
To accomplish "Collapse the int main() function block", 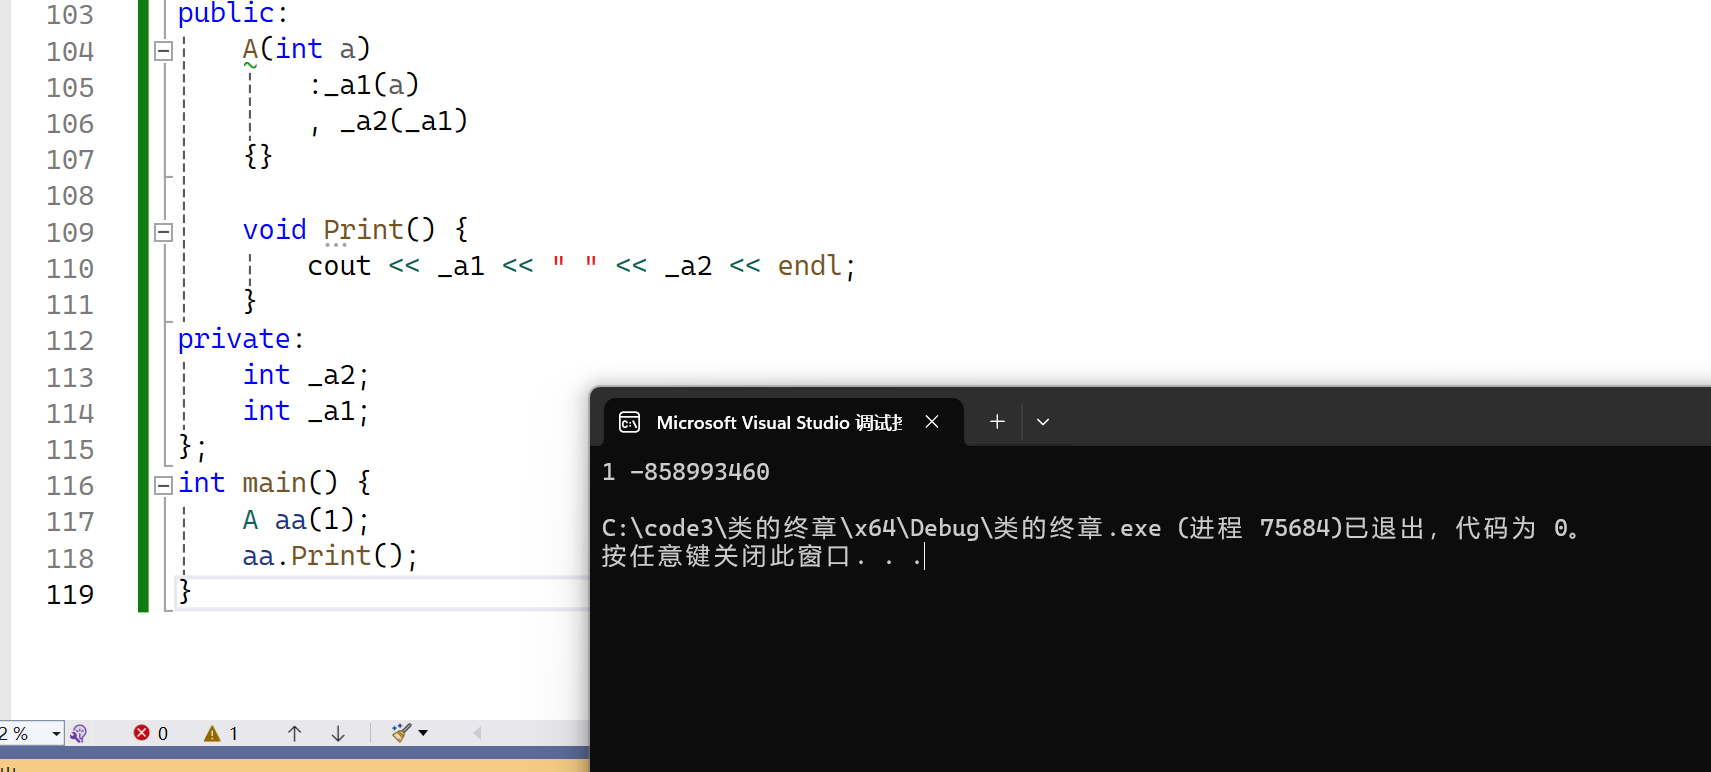I will (164, 485).
